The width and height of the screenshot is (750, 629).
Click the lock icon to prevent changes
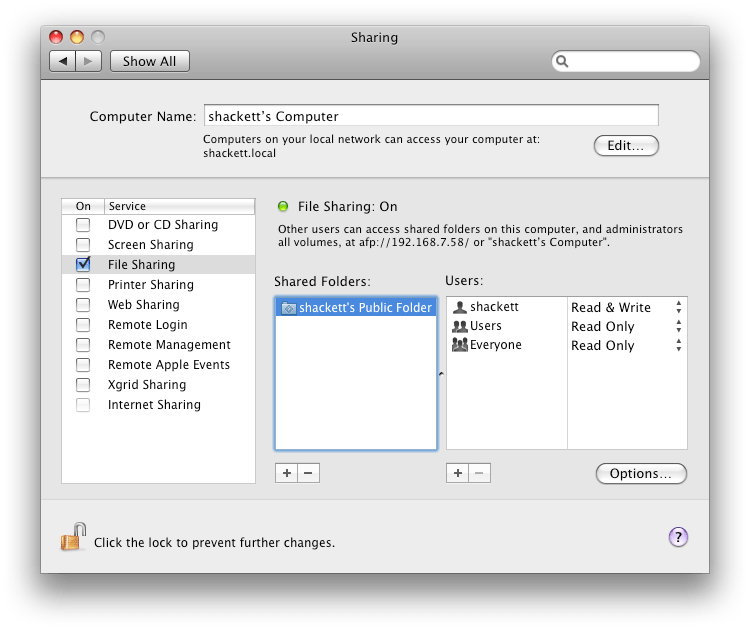[73, 537]
